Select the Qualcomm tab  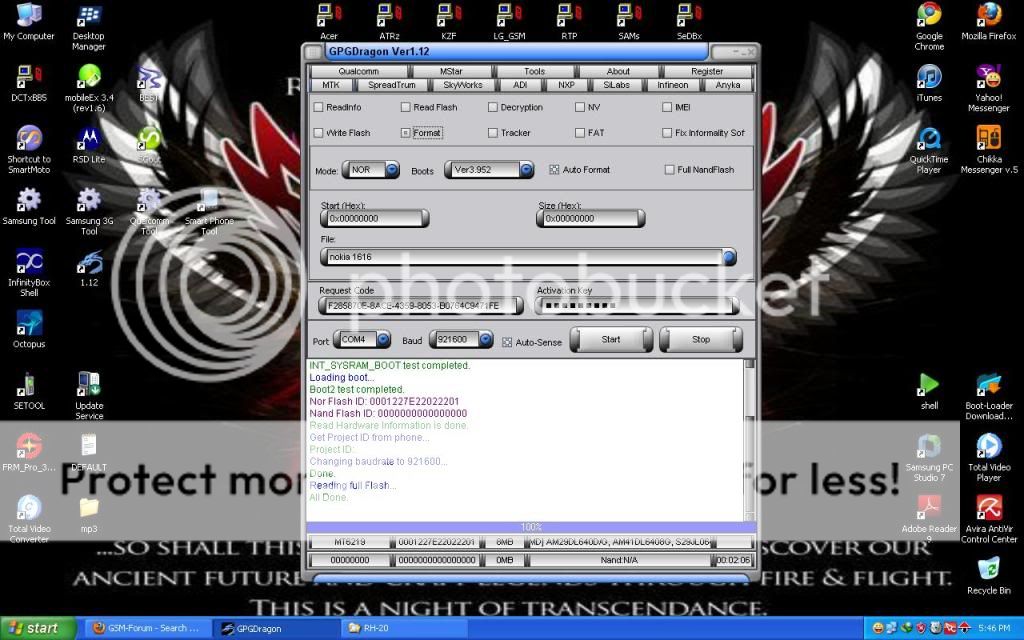358,71
